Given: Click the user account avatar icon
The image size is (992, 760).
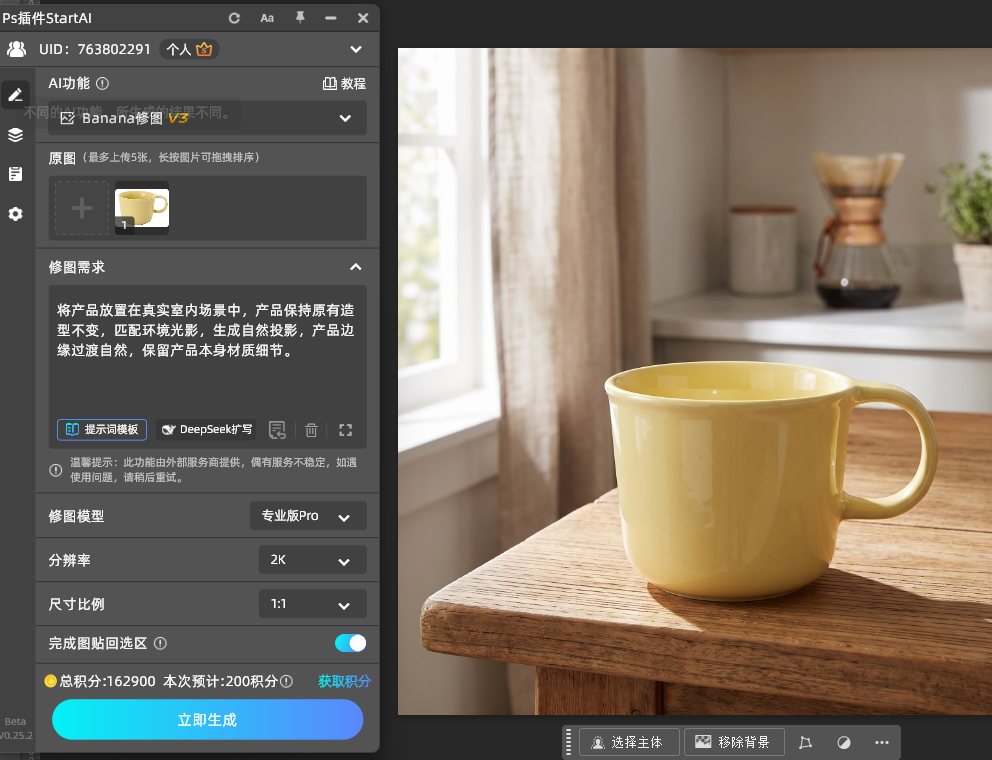Looking at the screenshot, I should coord(16,49).
